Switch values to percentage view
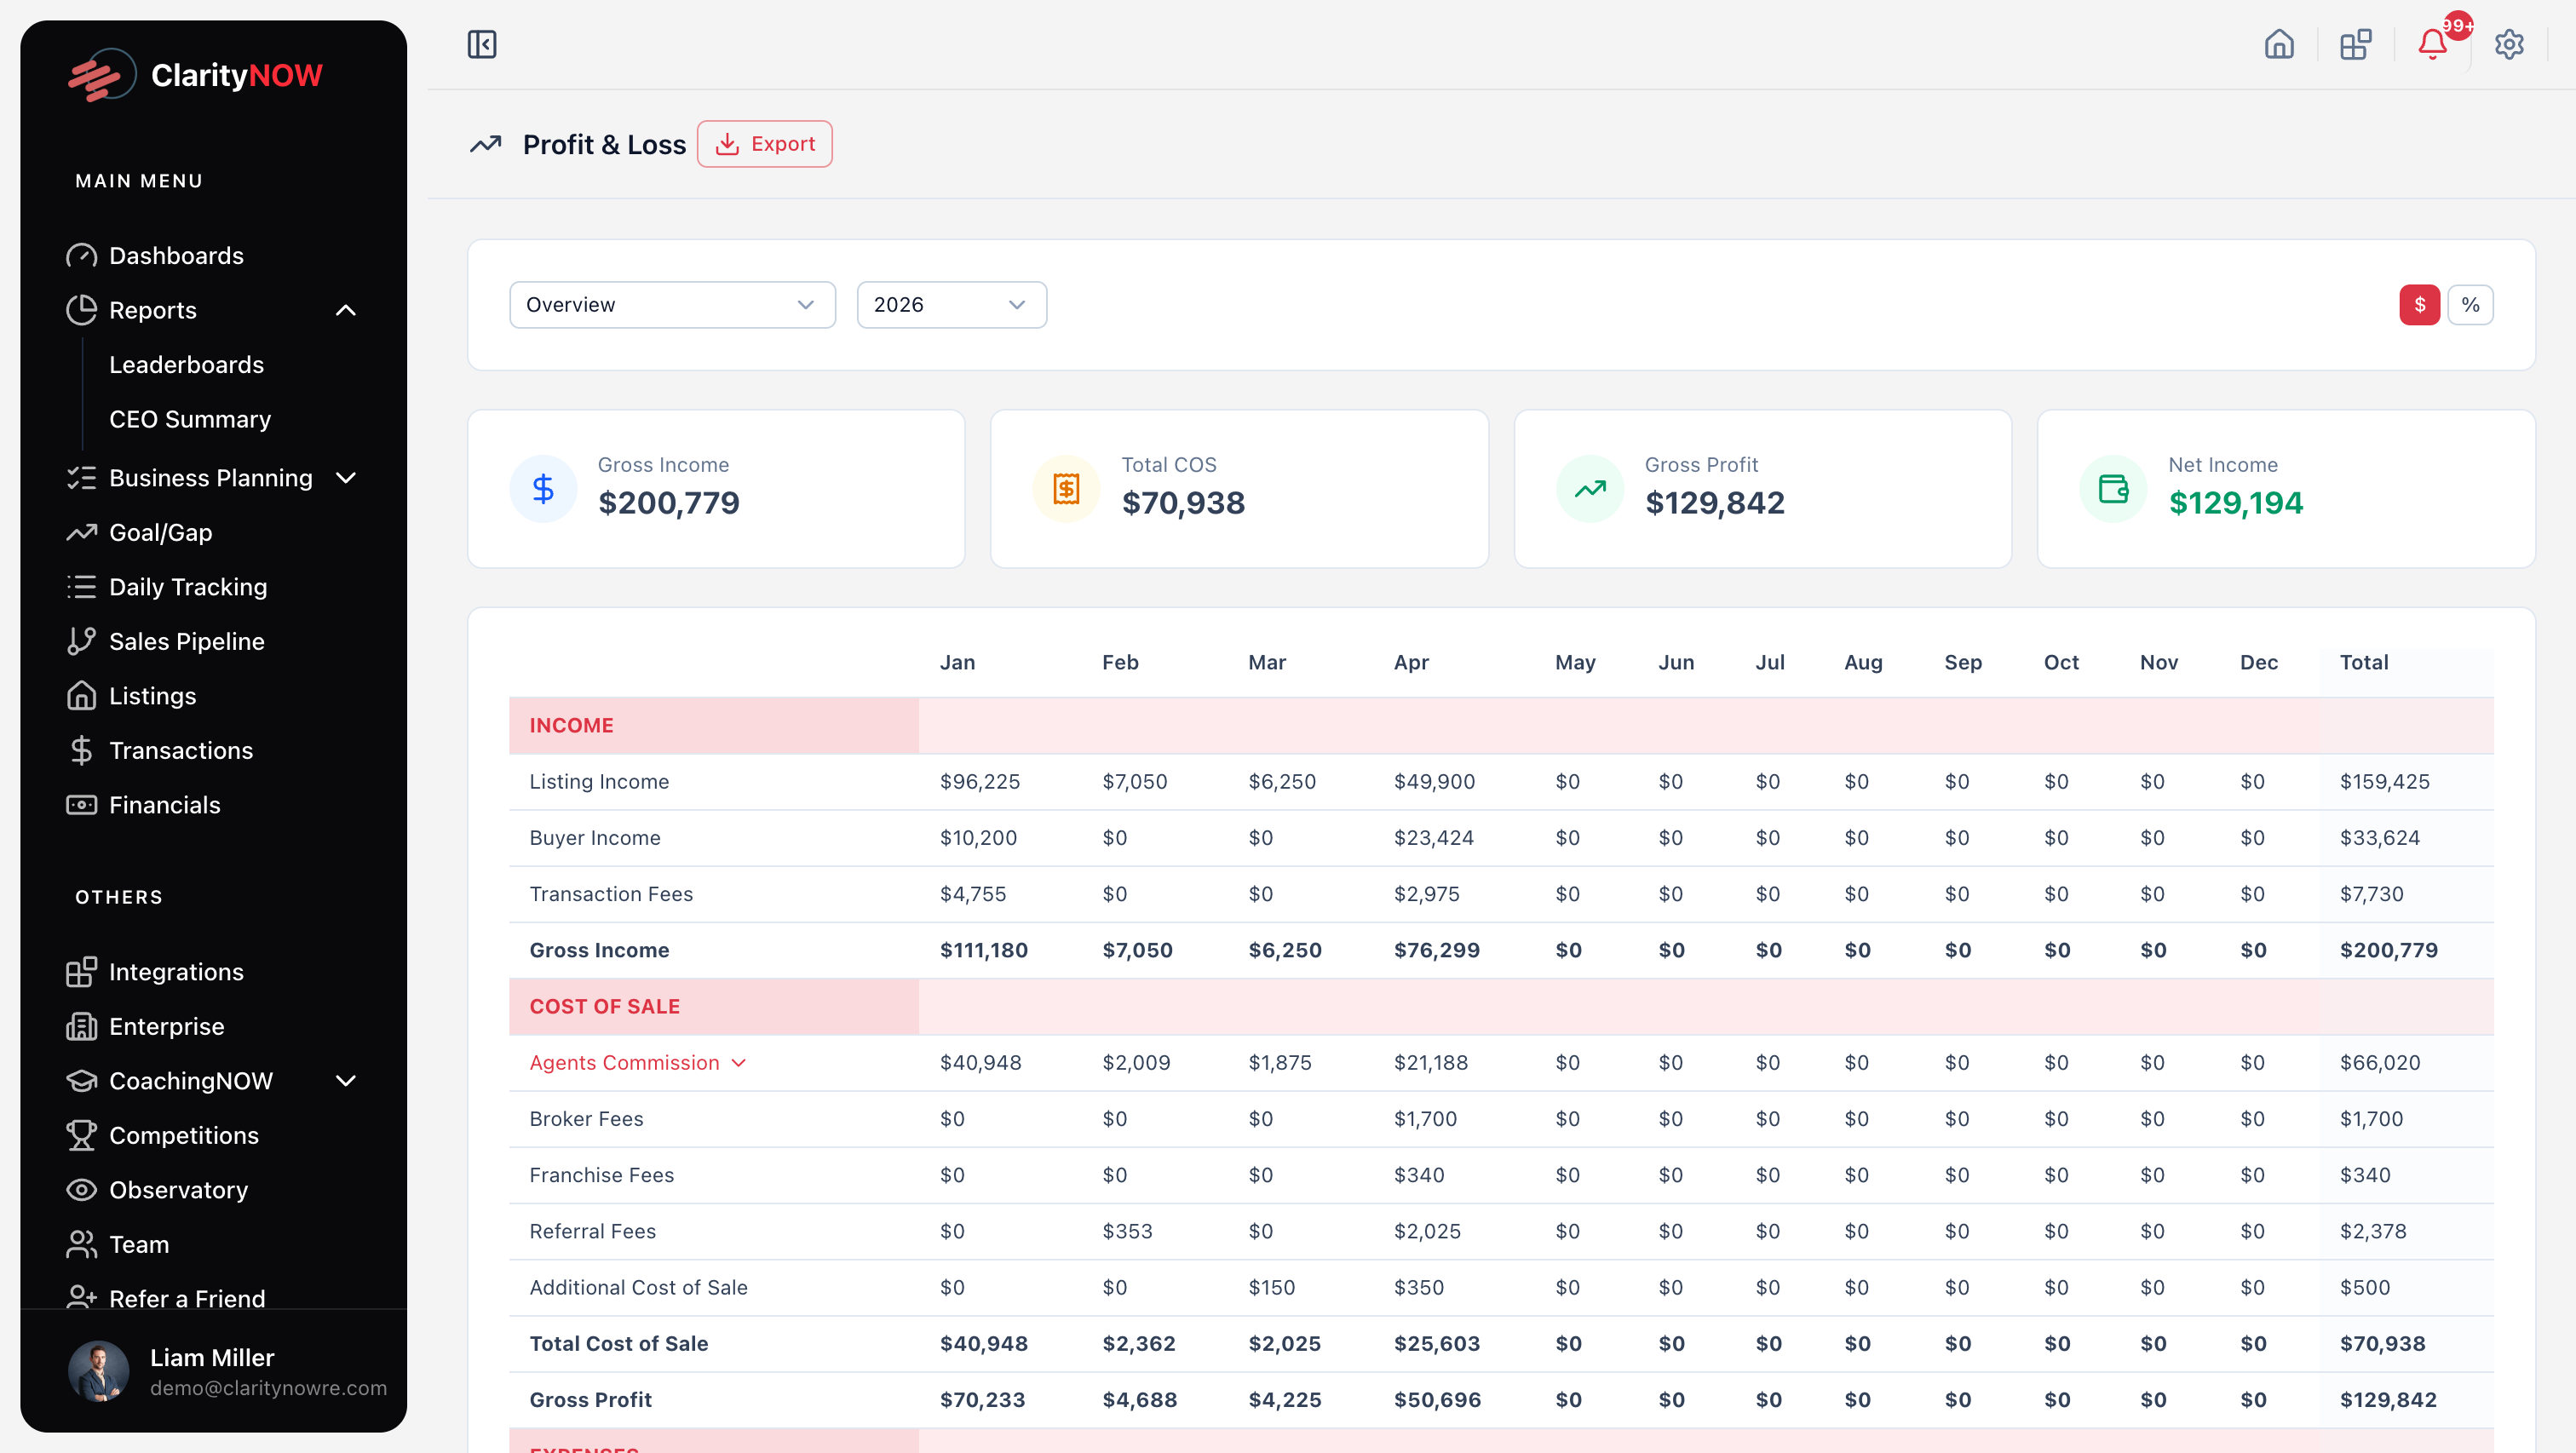The height and width of the screenshot is (1453, 2576). click(x=2471, y=305)
